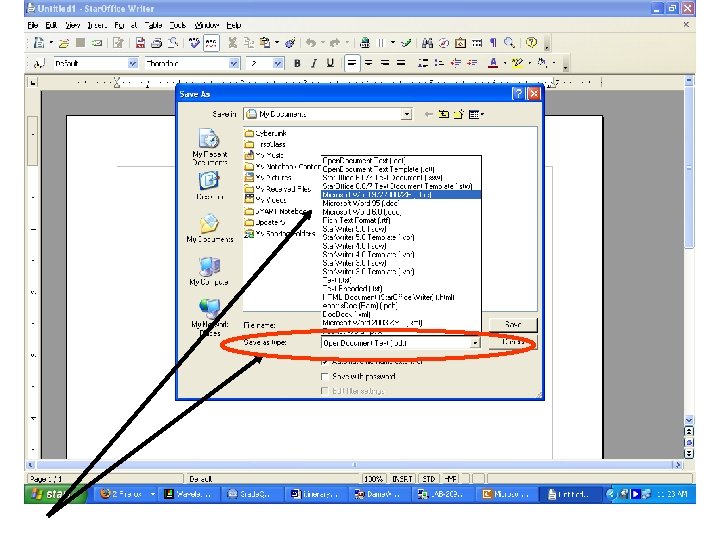Toggle AutoSpellcheck red wavy ABC icon

coord(211,43)
